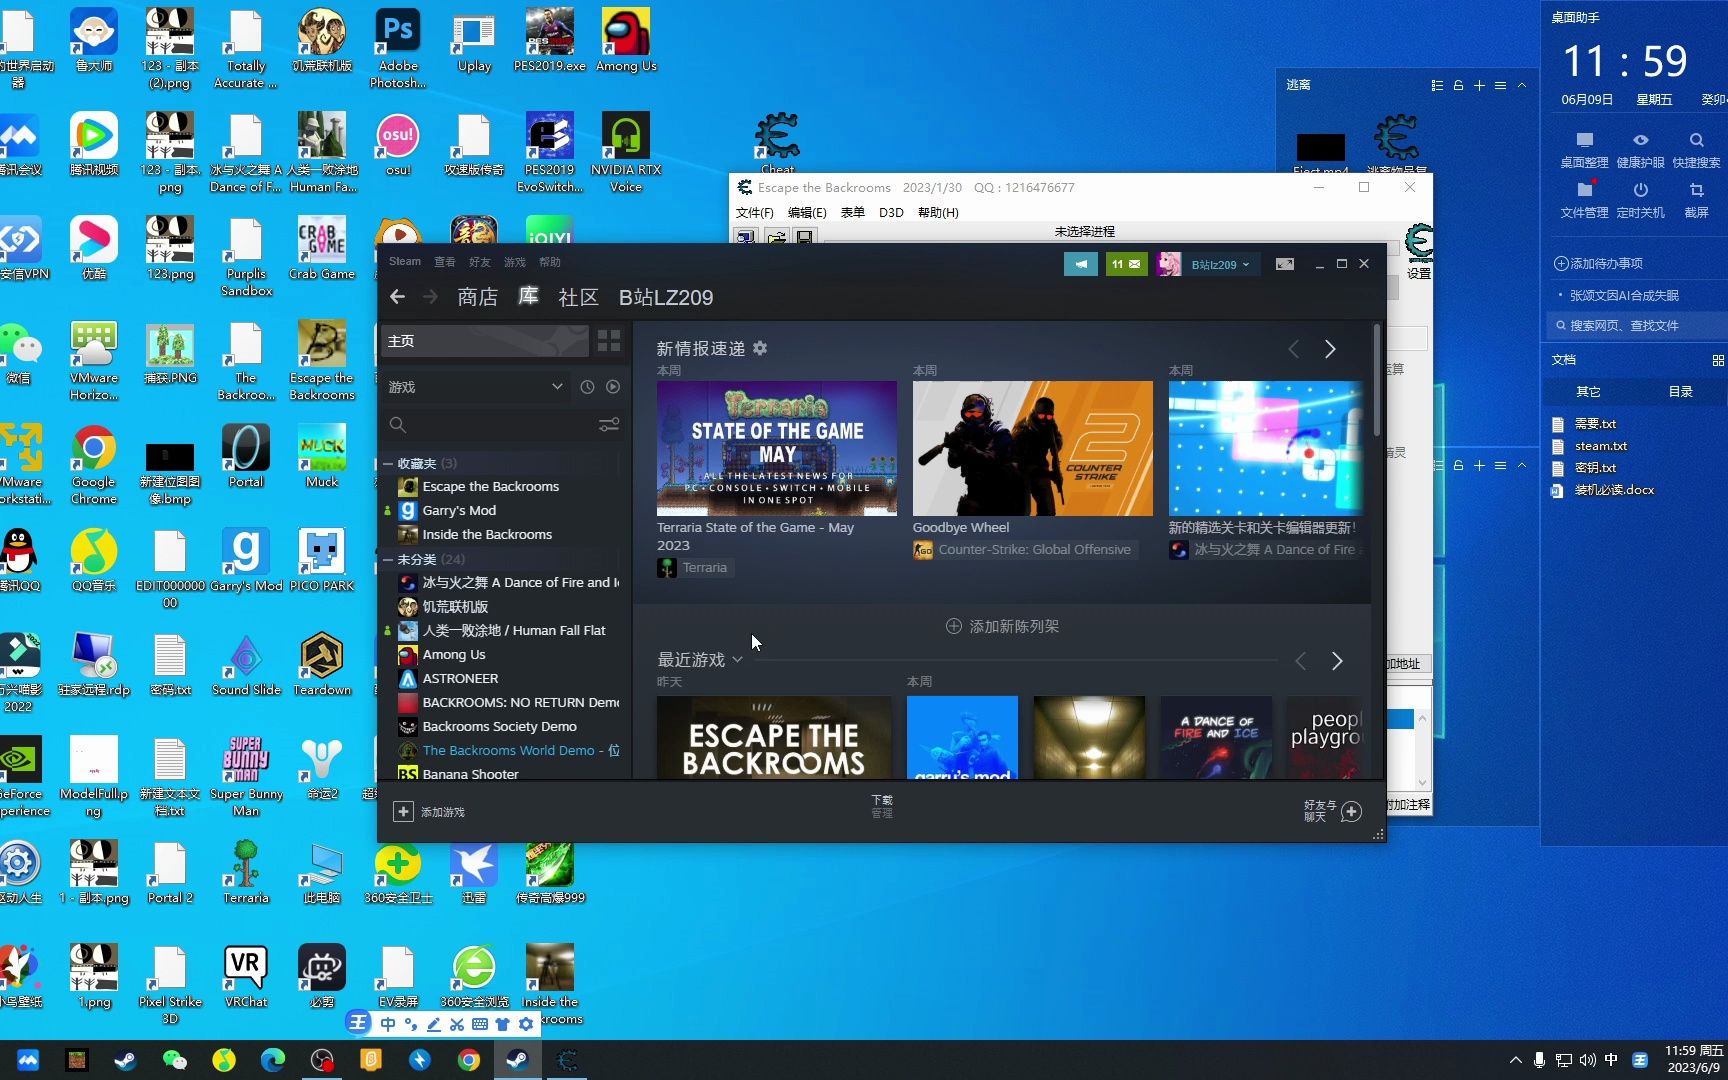Click Steam library vertical scrollbar
The width and height of the screenshot is (1728, 1080).
click(x=1377, y=380)
